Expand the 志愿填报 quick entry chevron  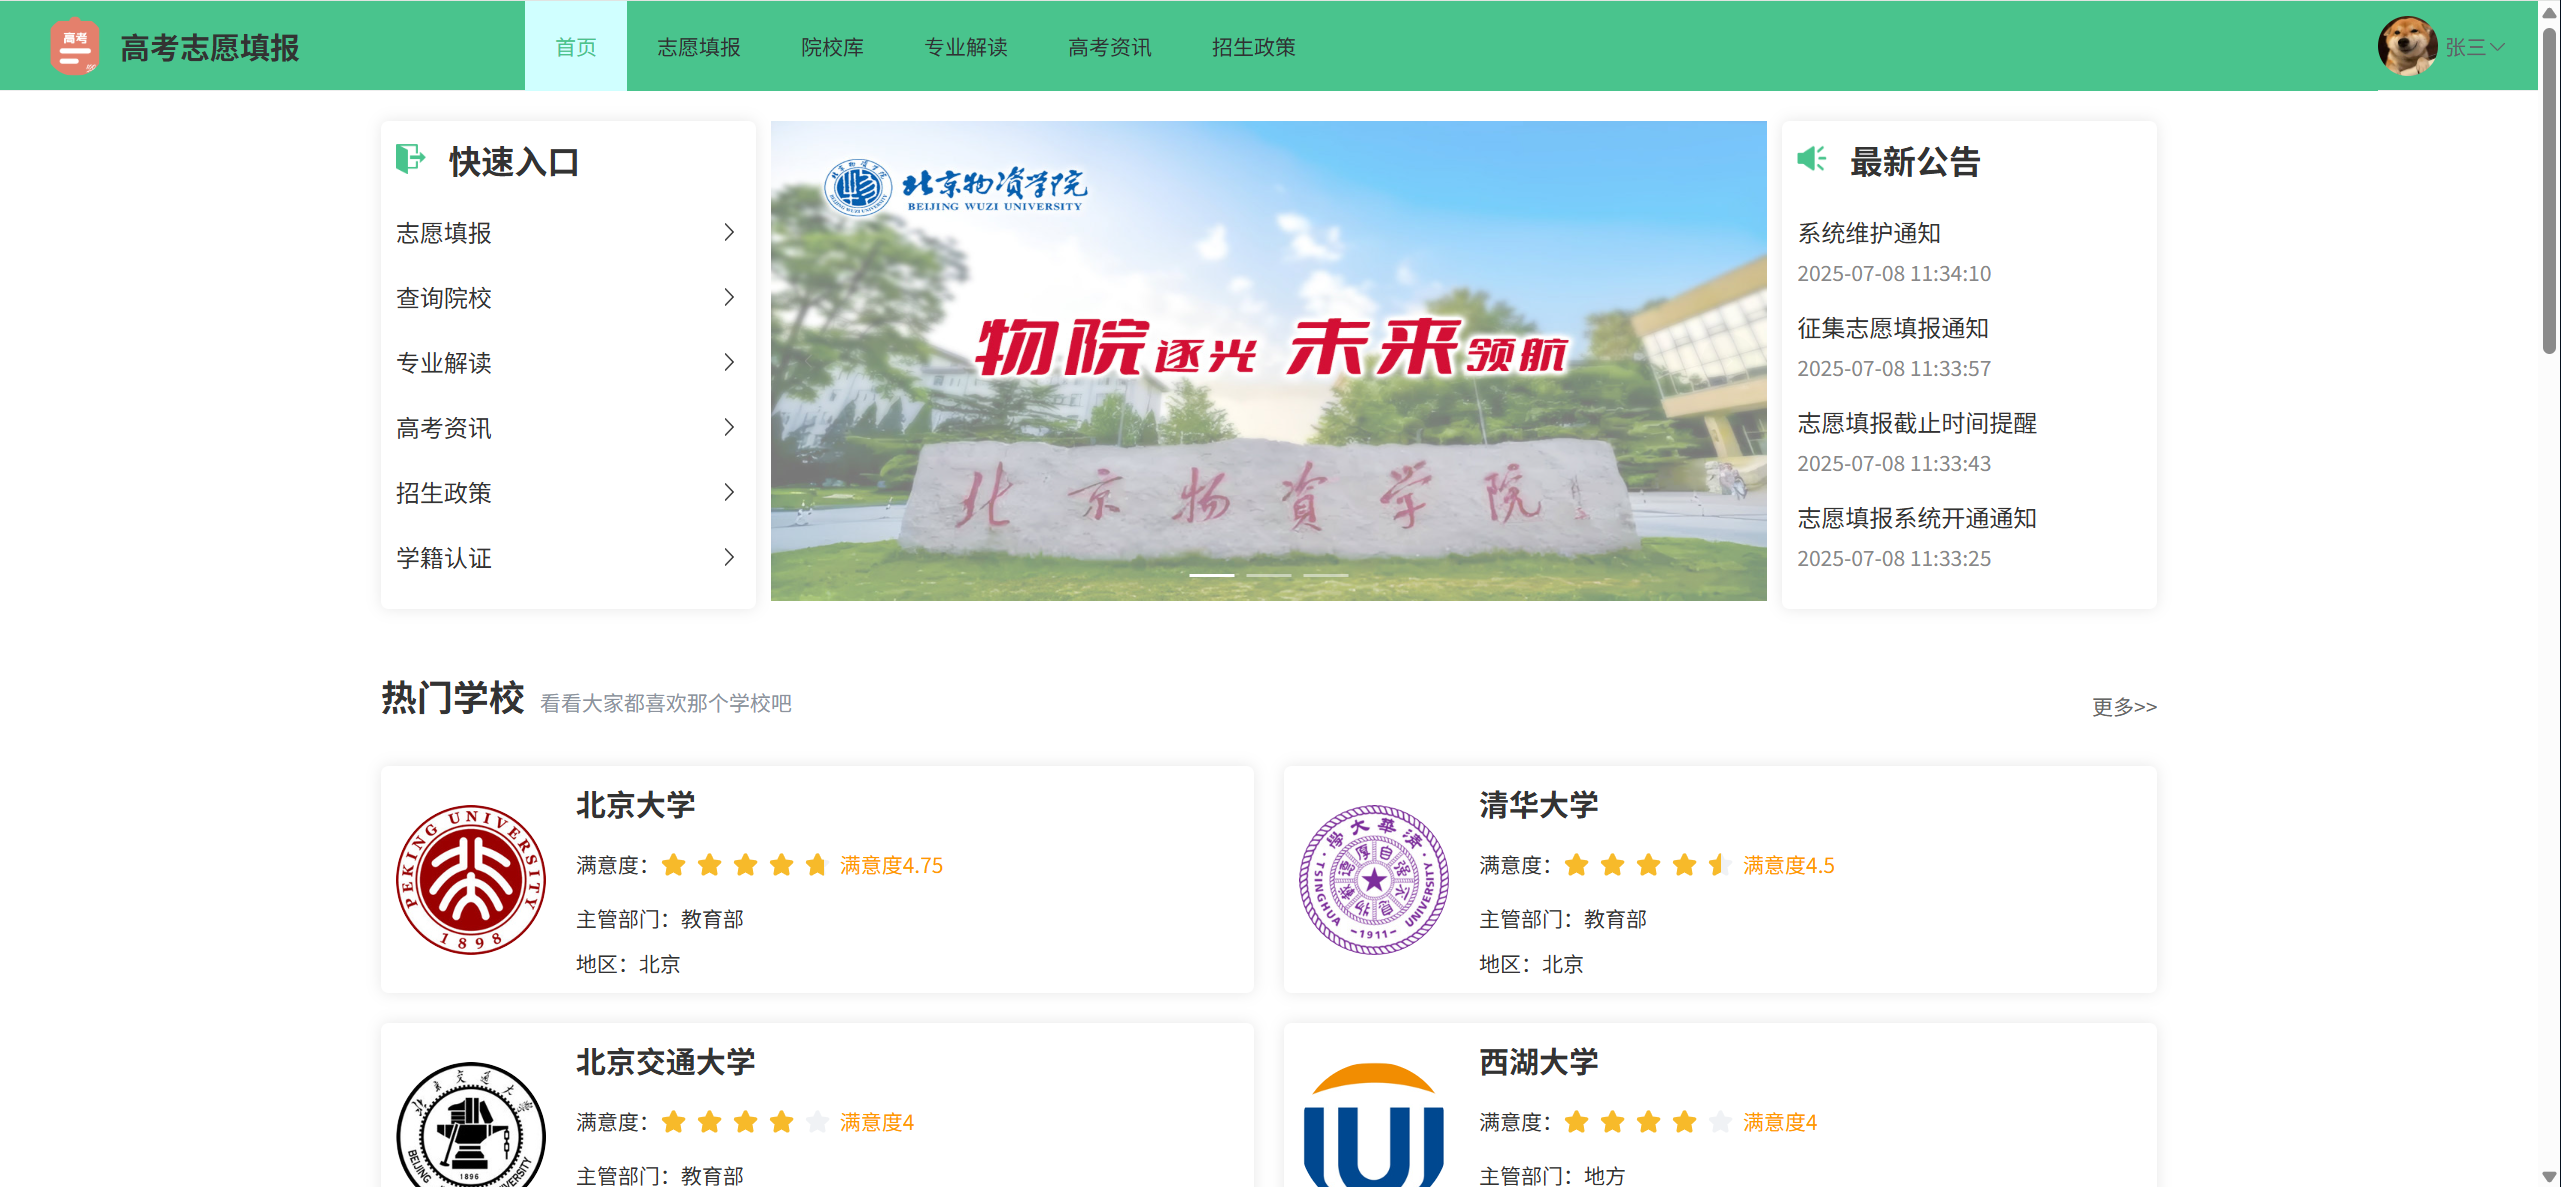(729, 232)
